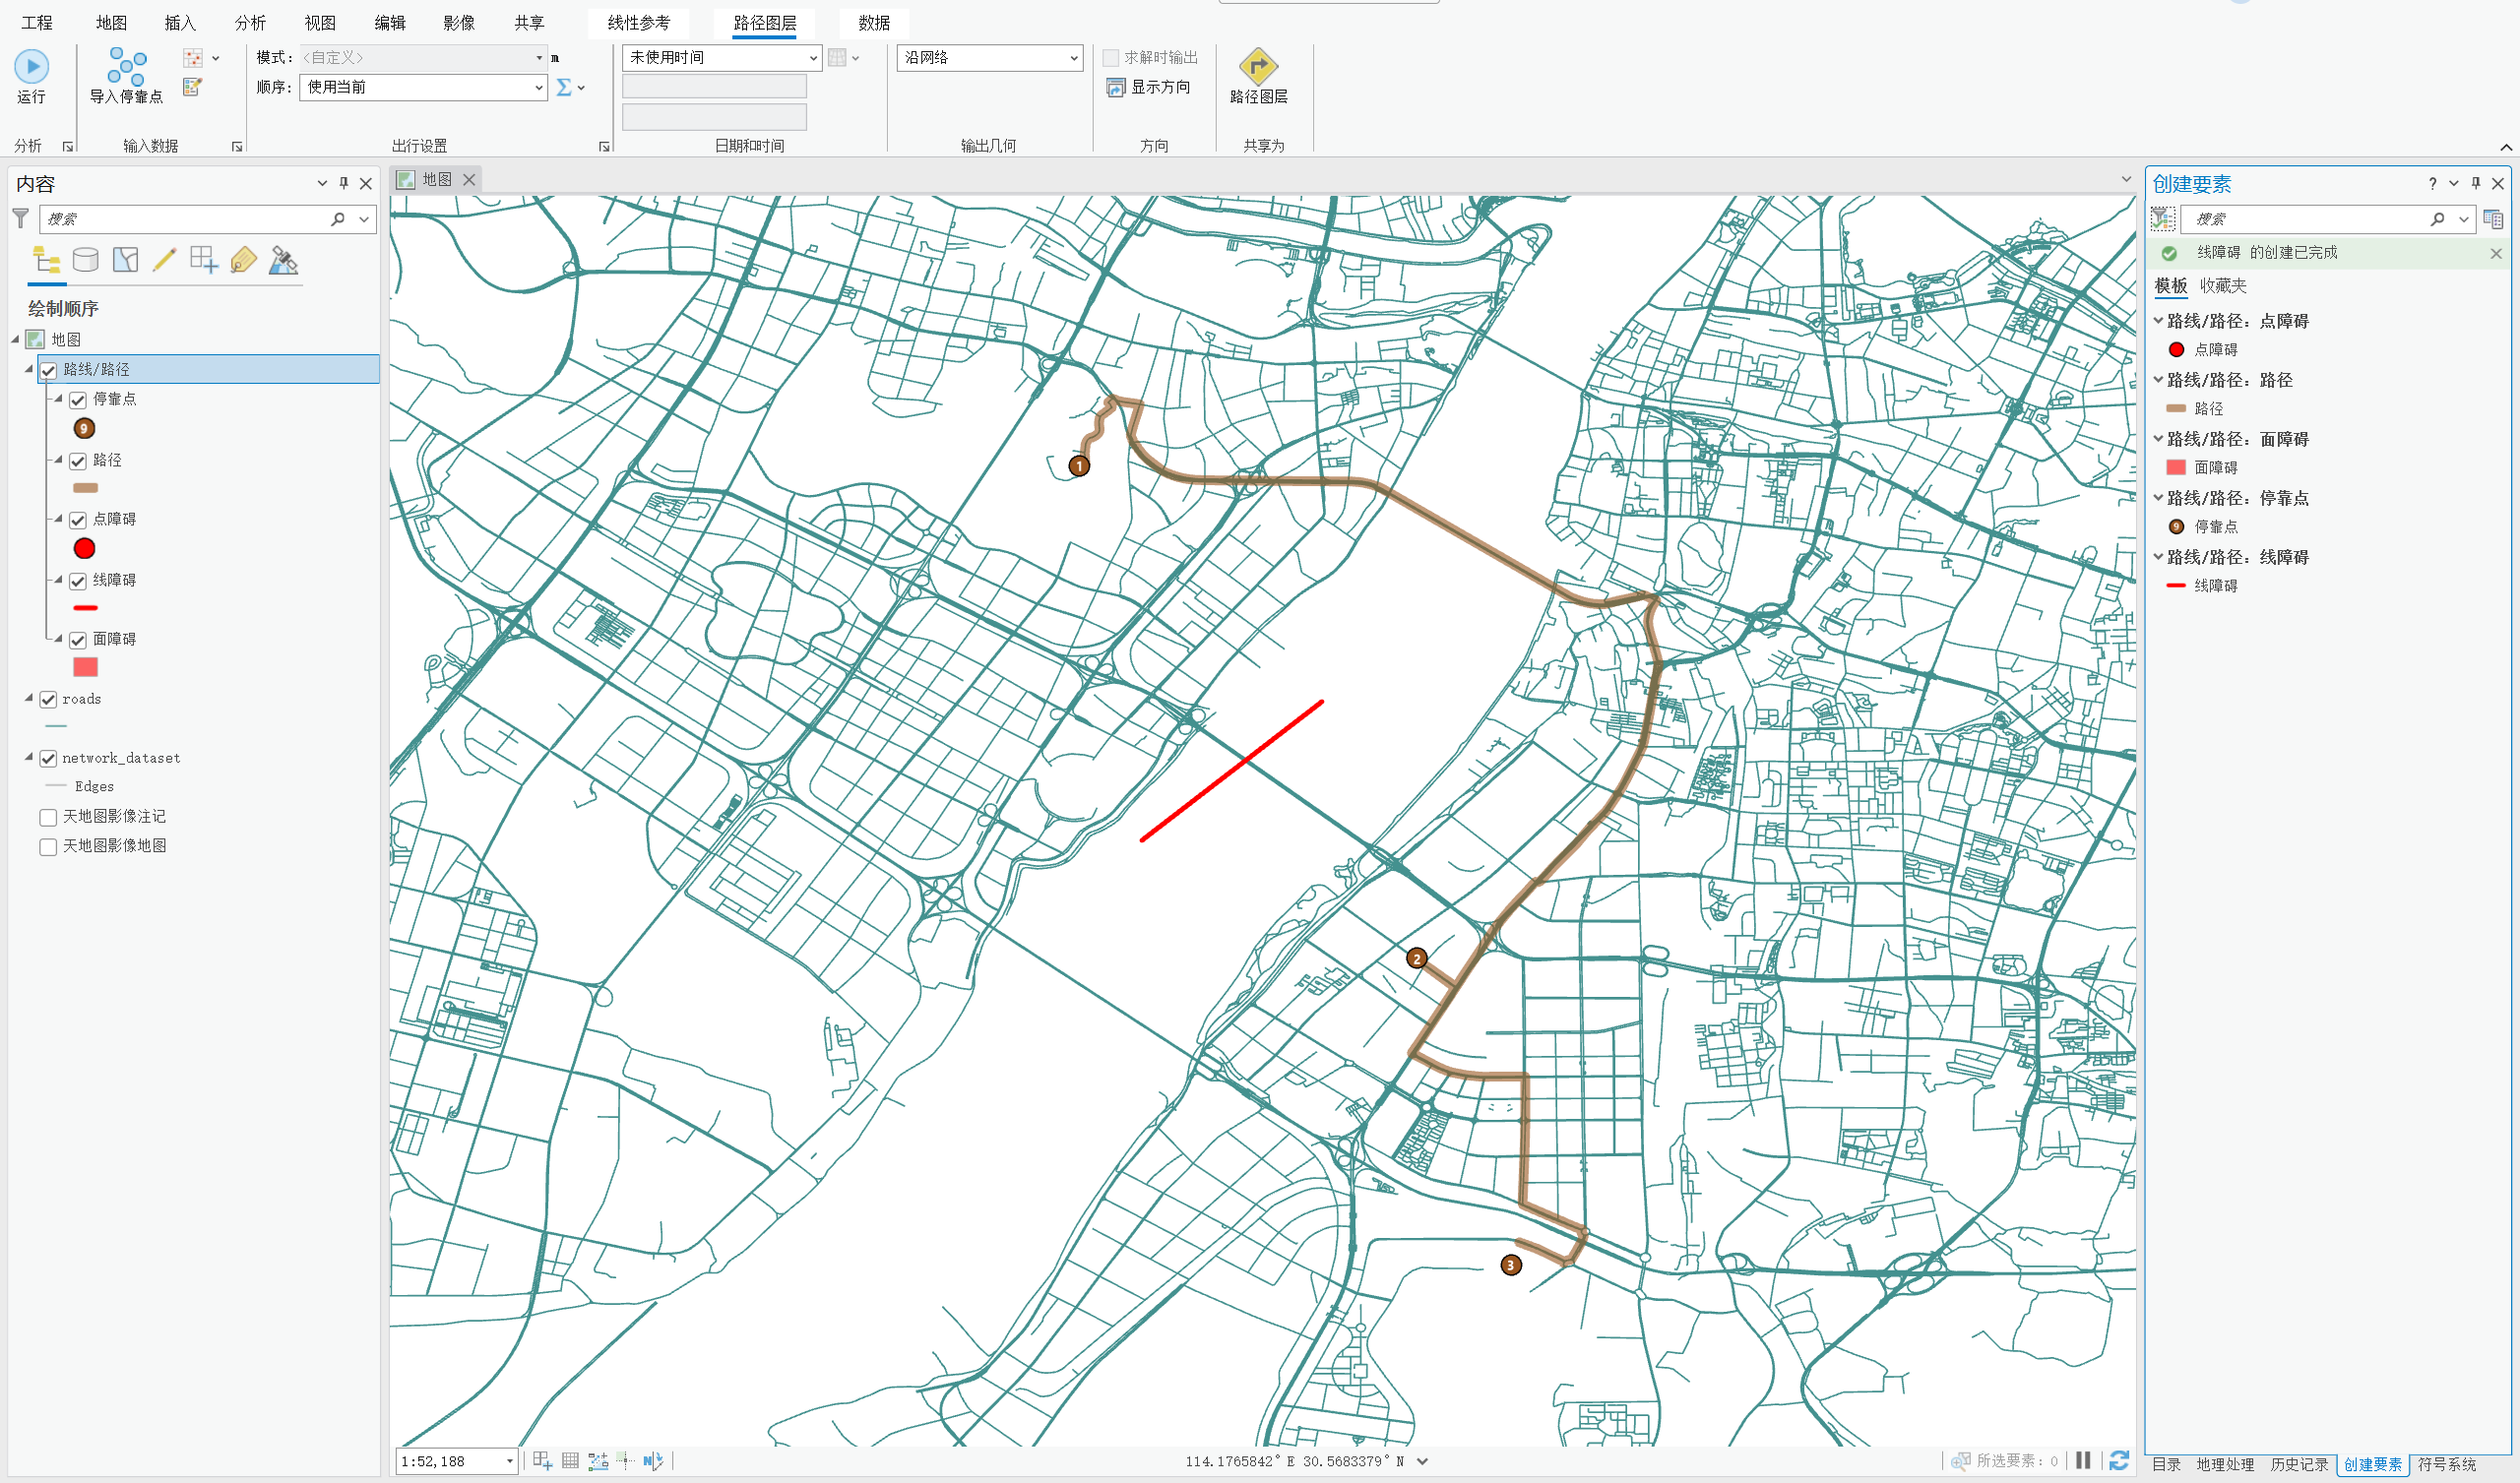Switch to List by Data Source view
Screen dimensions: 2520x1483
[x=86, y=260]
